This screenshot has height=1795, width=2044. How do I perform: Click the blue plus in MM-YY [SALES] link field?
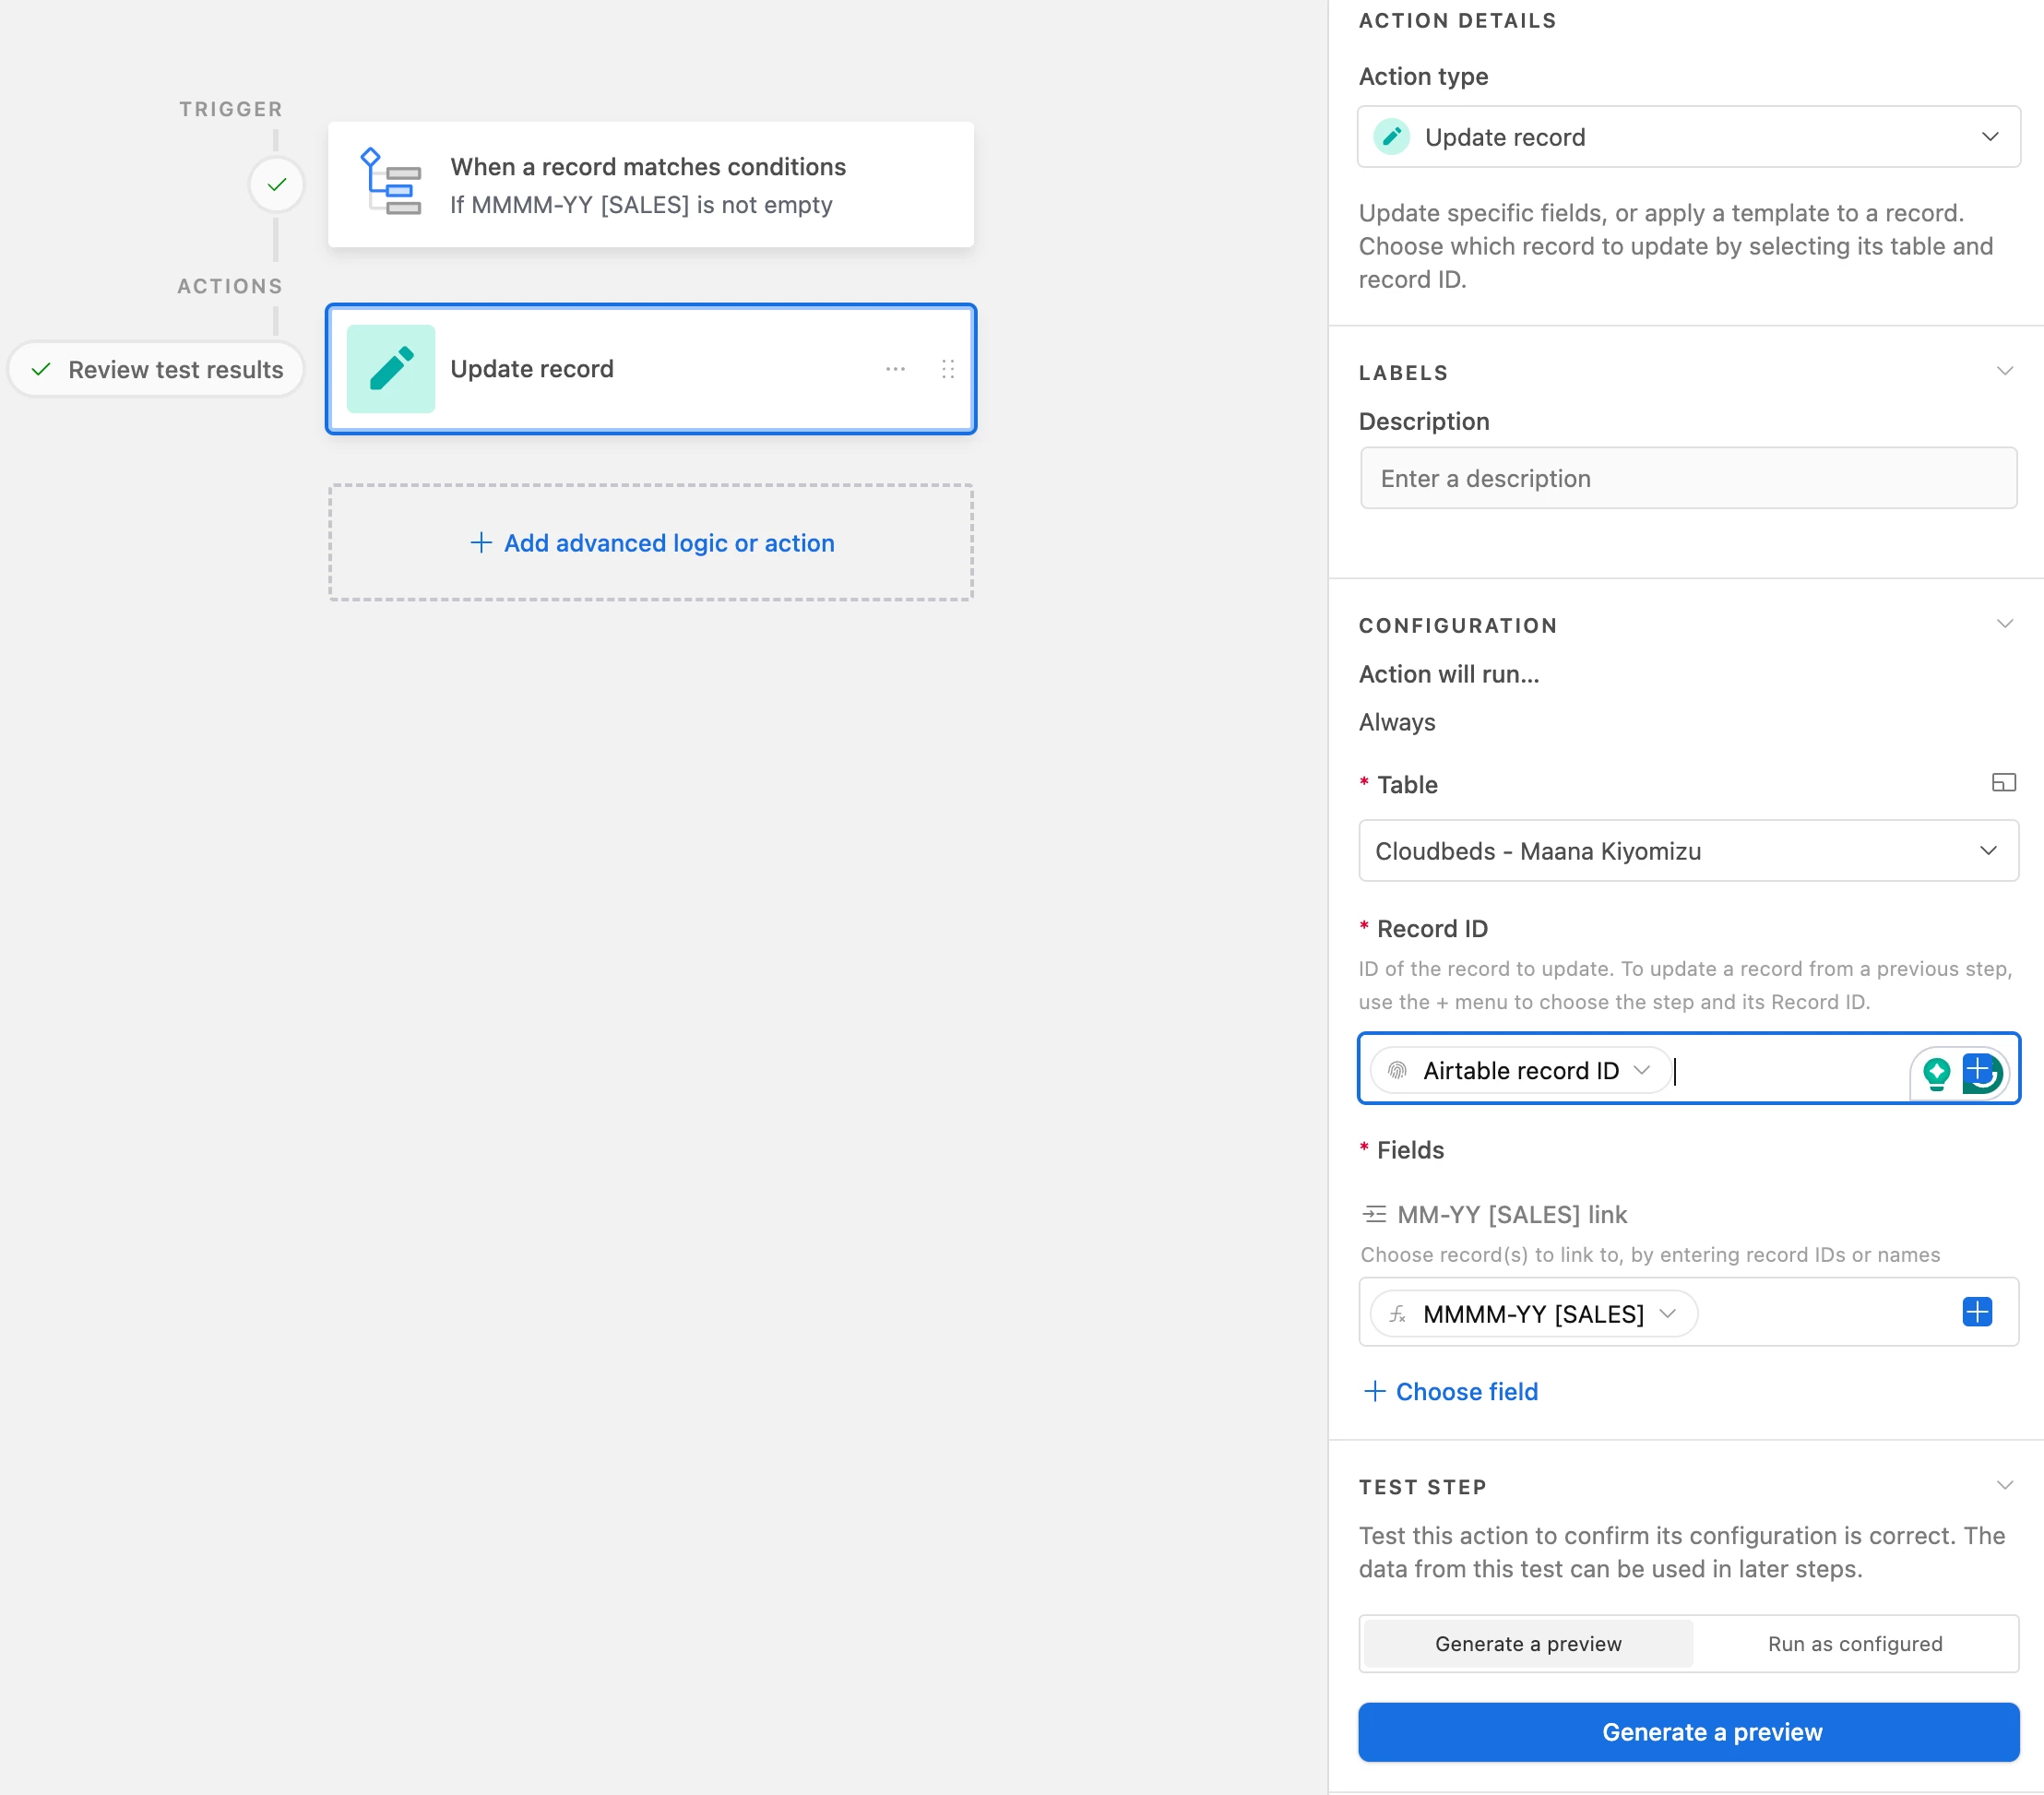(x=1976, y=1312)
